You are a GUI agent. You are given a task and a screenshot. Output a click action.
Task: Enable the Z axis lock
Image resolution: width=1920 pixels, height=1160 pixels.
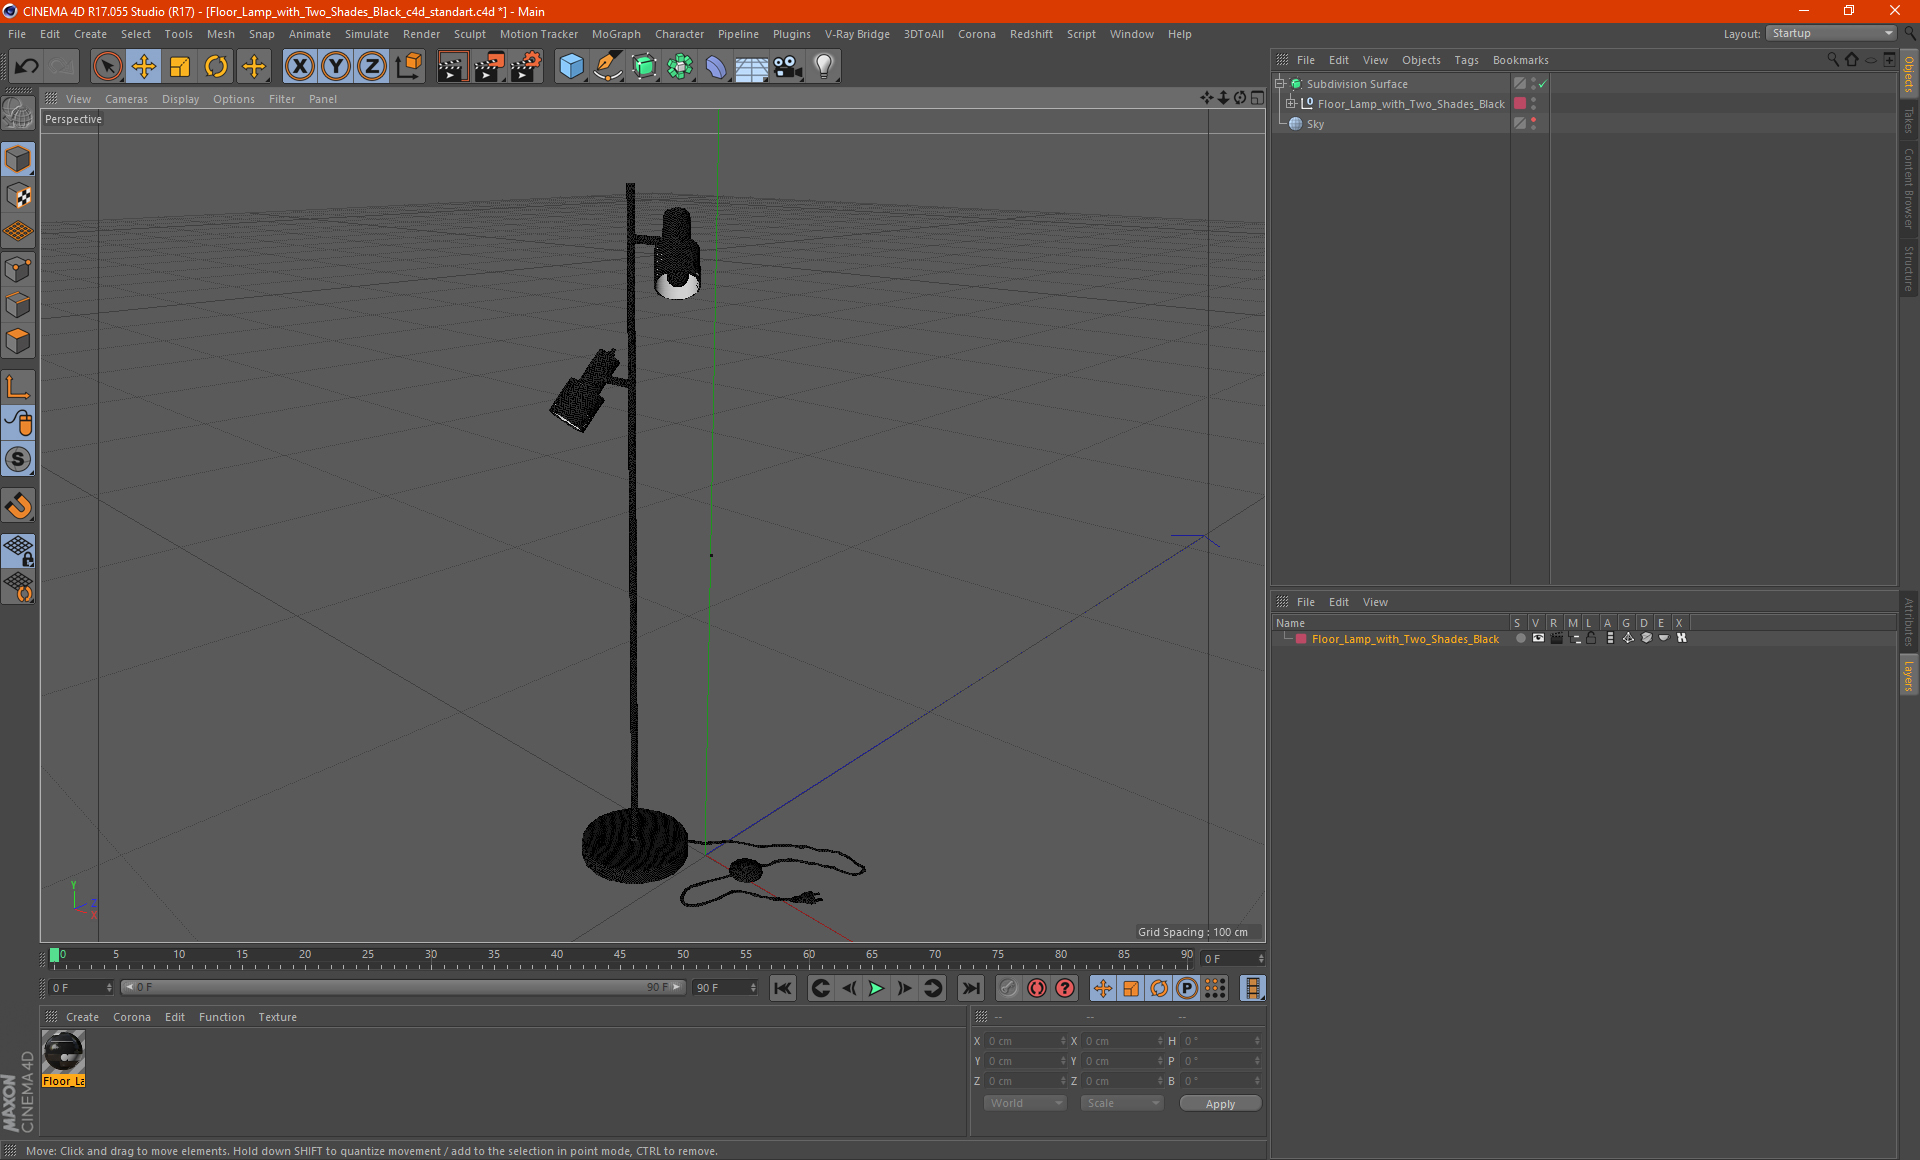point(372,67)
